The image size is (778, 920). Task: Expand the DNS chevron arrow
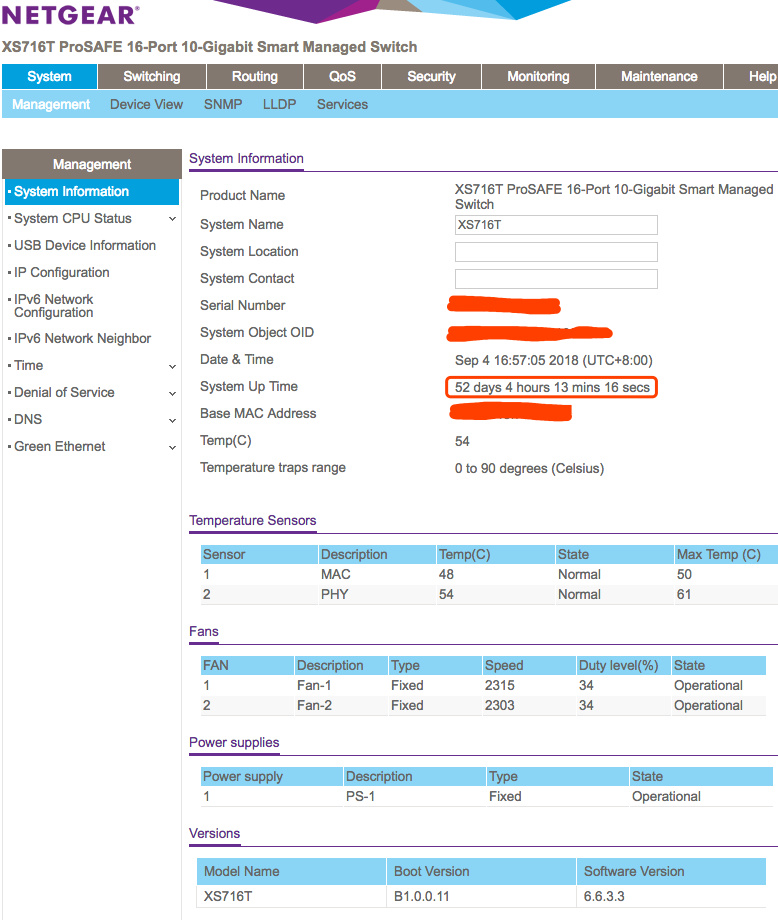coord(172,420)
